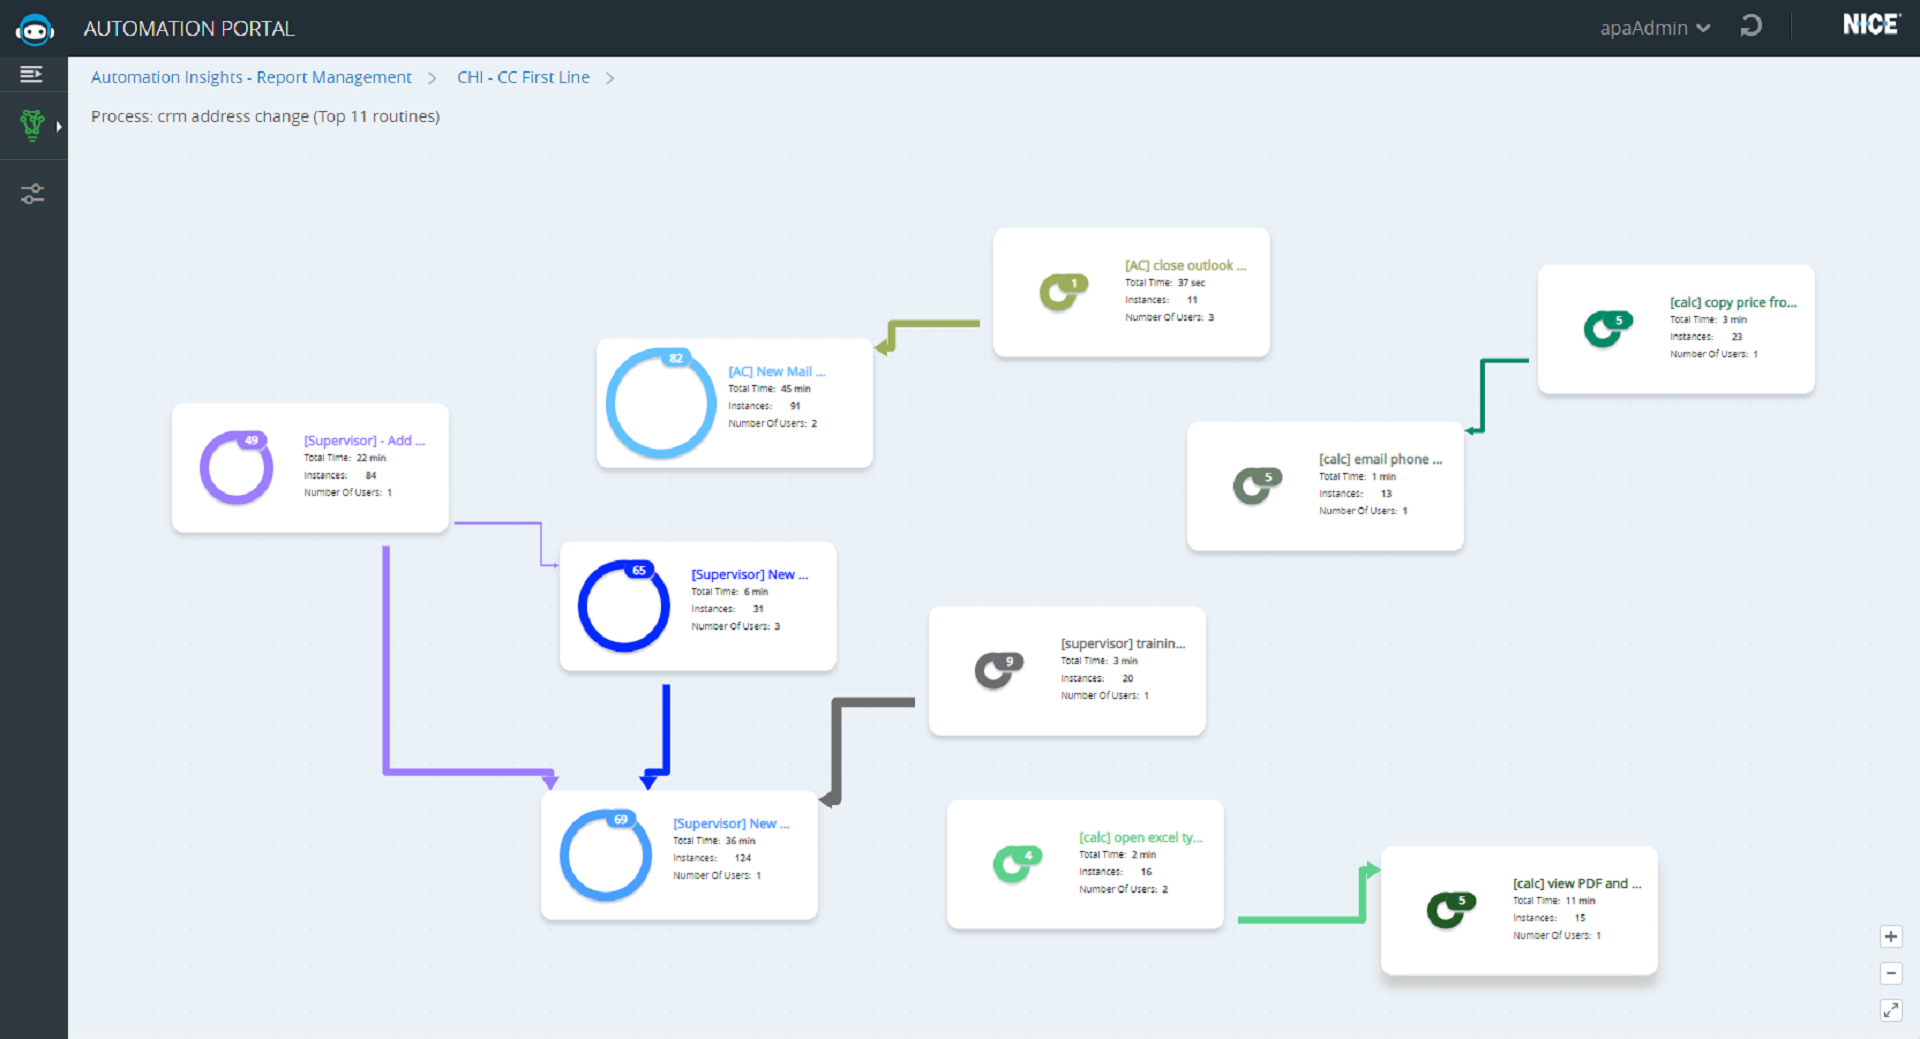Select the [Supervisor] - Add routine card

tap(310, 468)
